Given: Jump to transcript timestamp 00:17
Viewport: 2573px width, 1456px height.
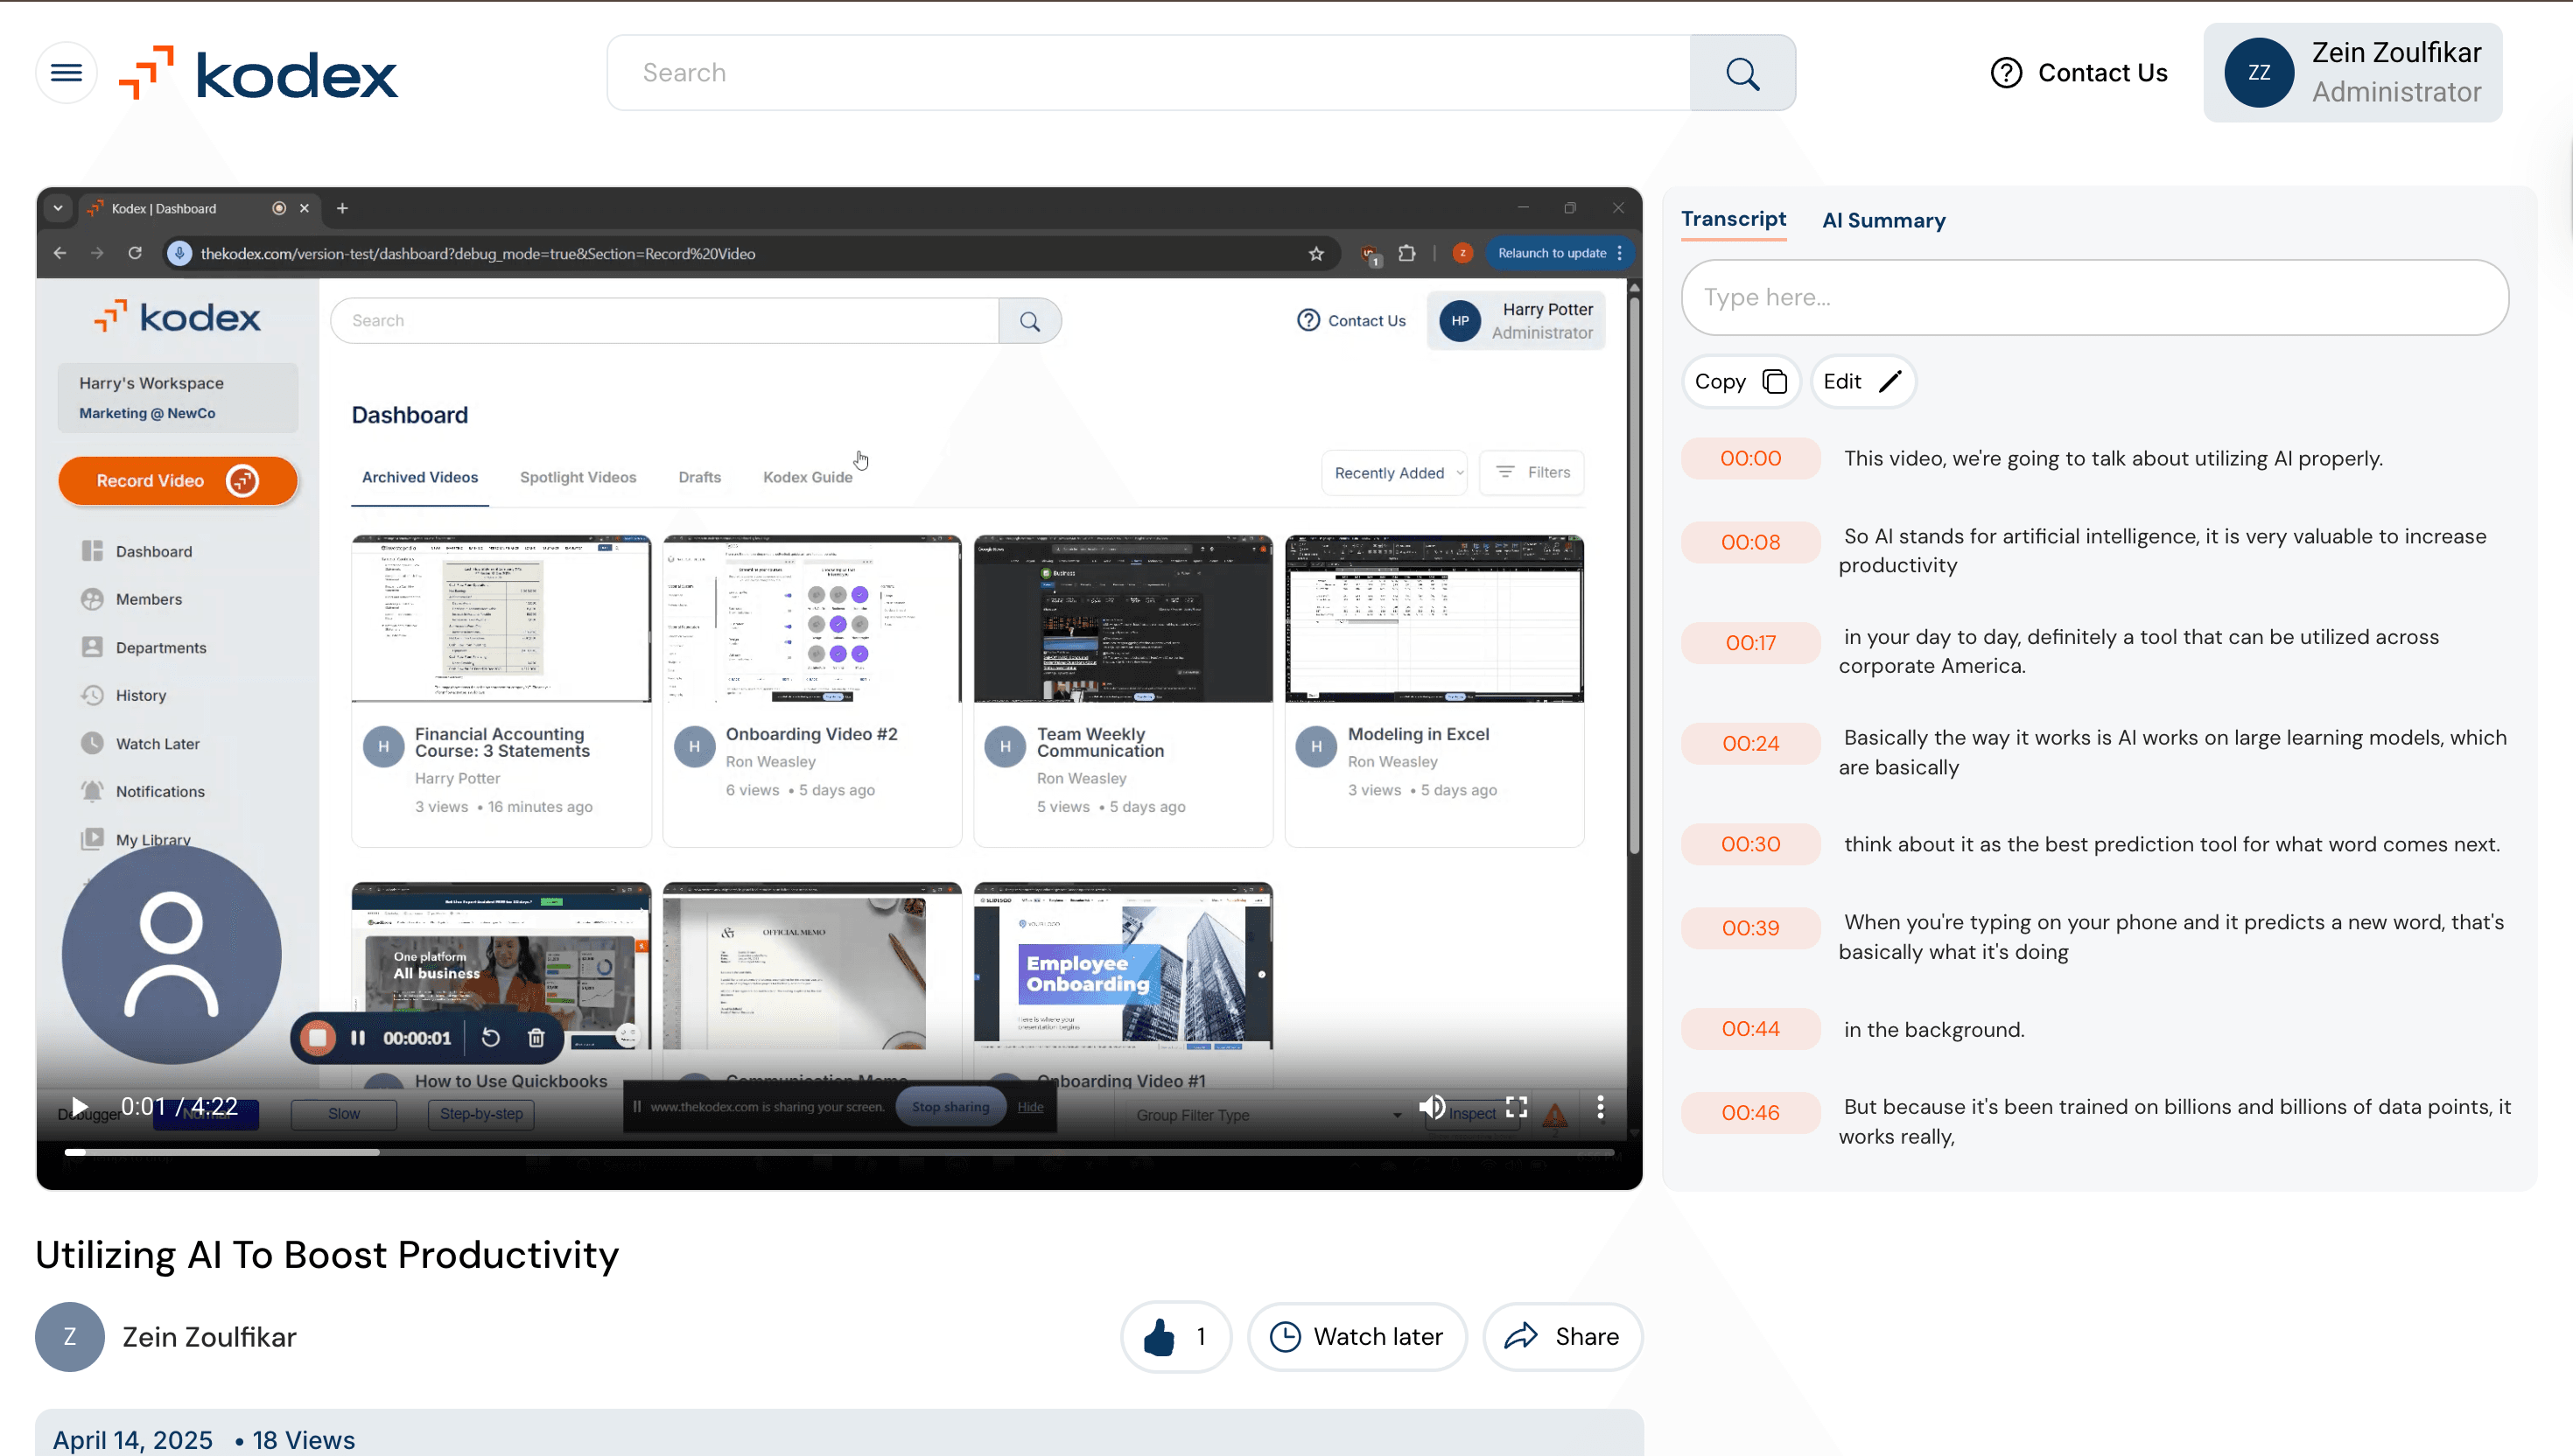Looking at the screenshot, I should tap(1750, 643).
